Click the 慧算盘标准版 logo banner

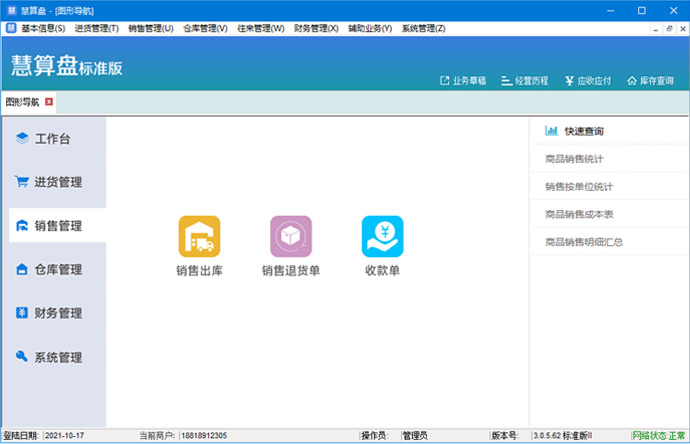pyautogui.click(x=66, y=66)
